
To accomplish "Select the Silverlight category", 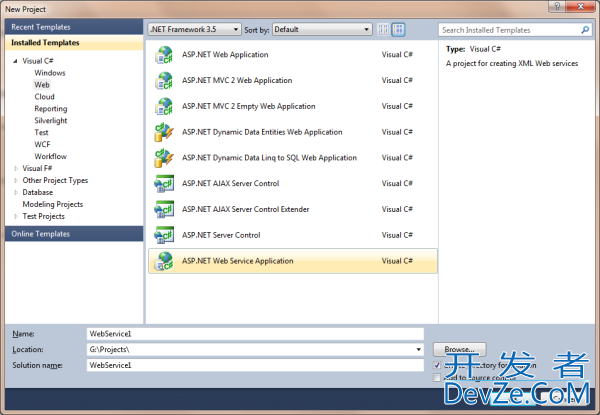I will (x=51, y=120).
